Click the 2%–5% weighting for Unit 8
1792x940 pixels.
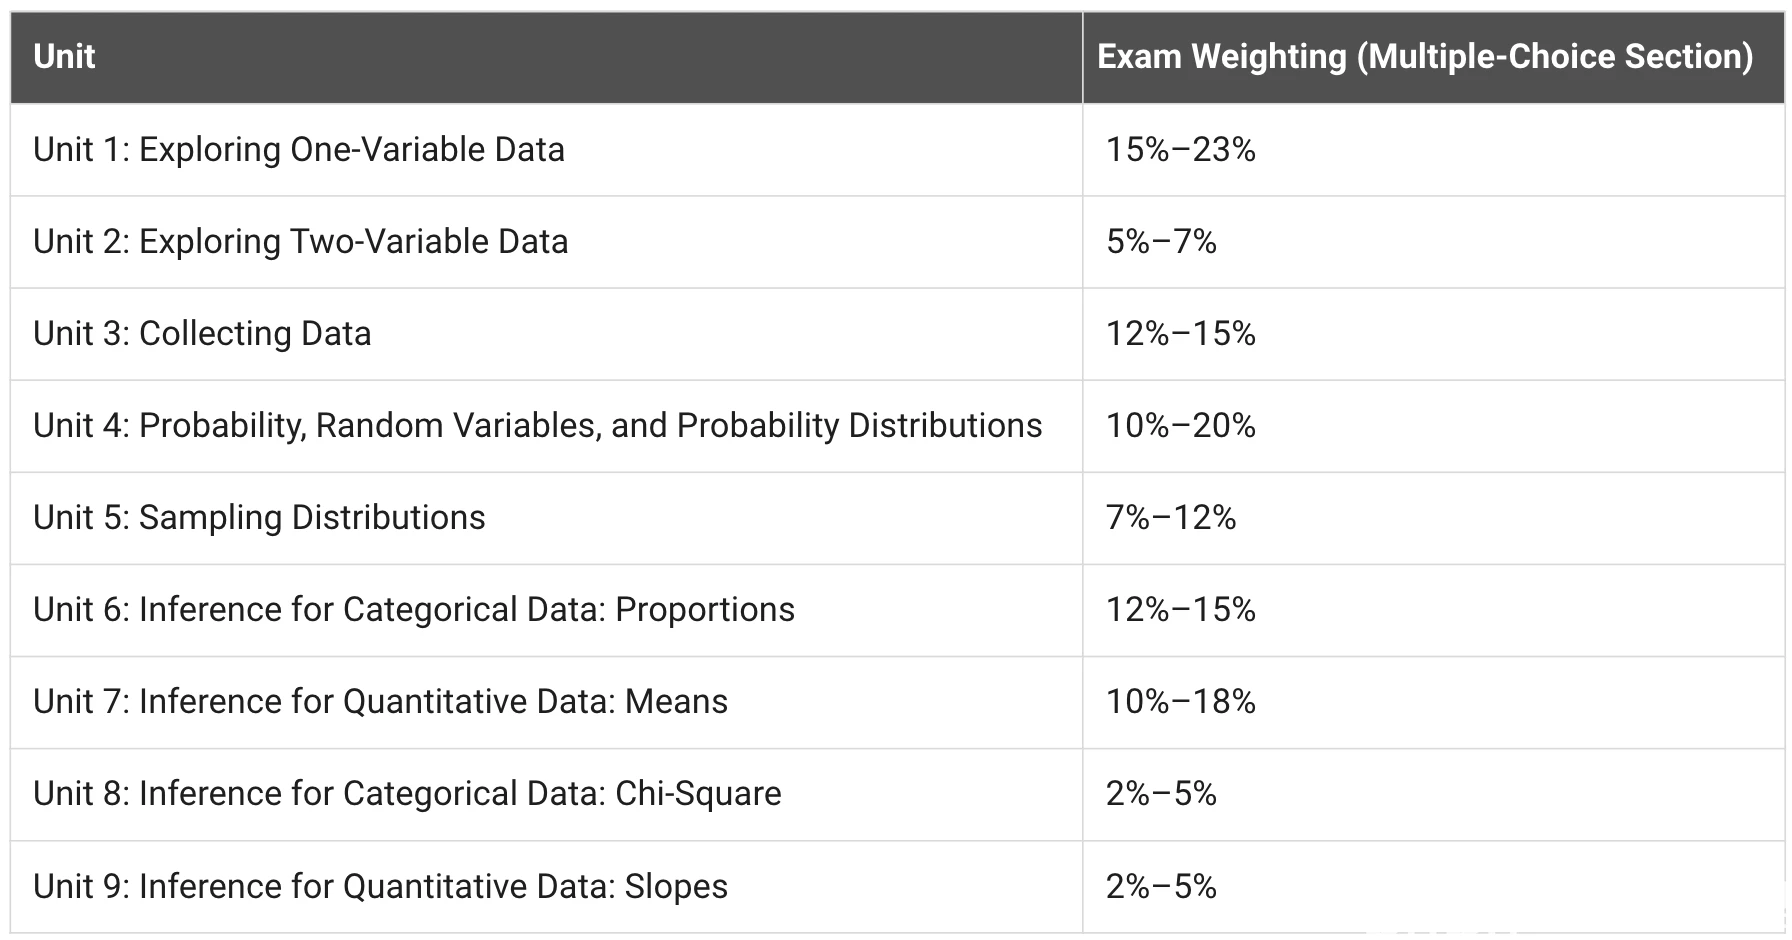pyautogui.click(x=1161, y=794)
